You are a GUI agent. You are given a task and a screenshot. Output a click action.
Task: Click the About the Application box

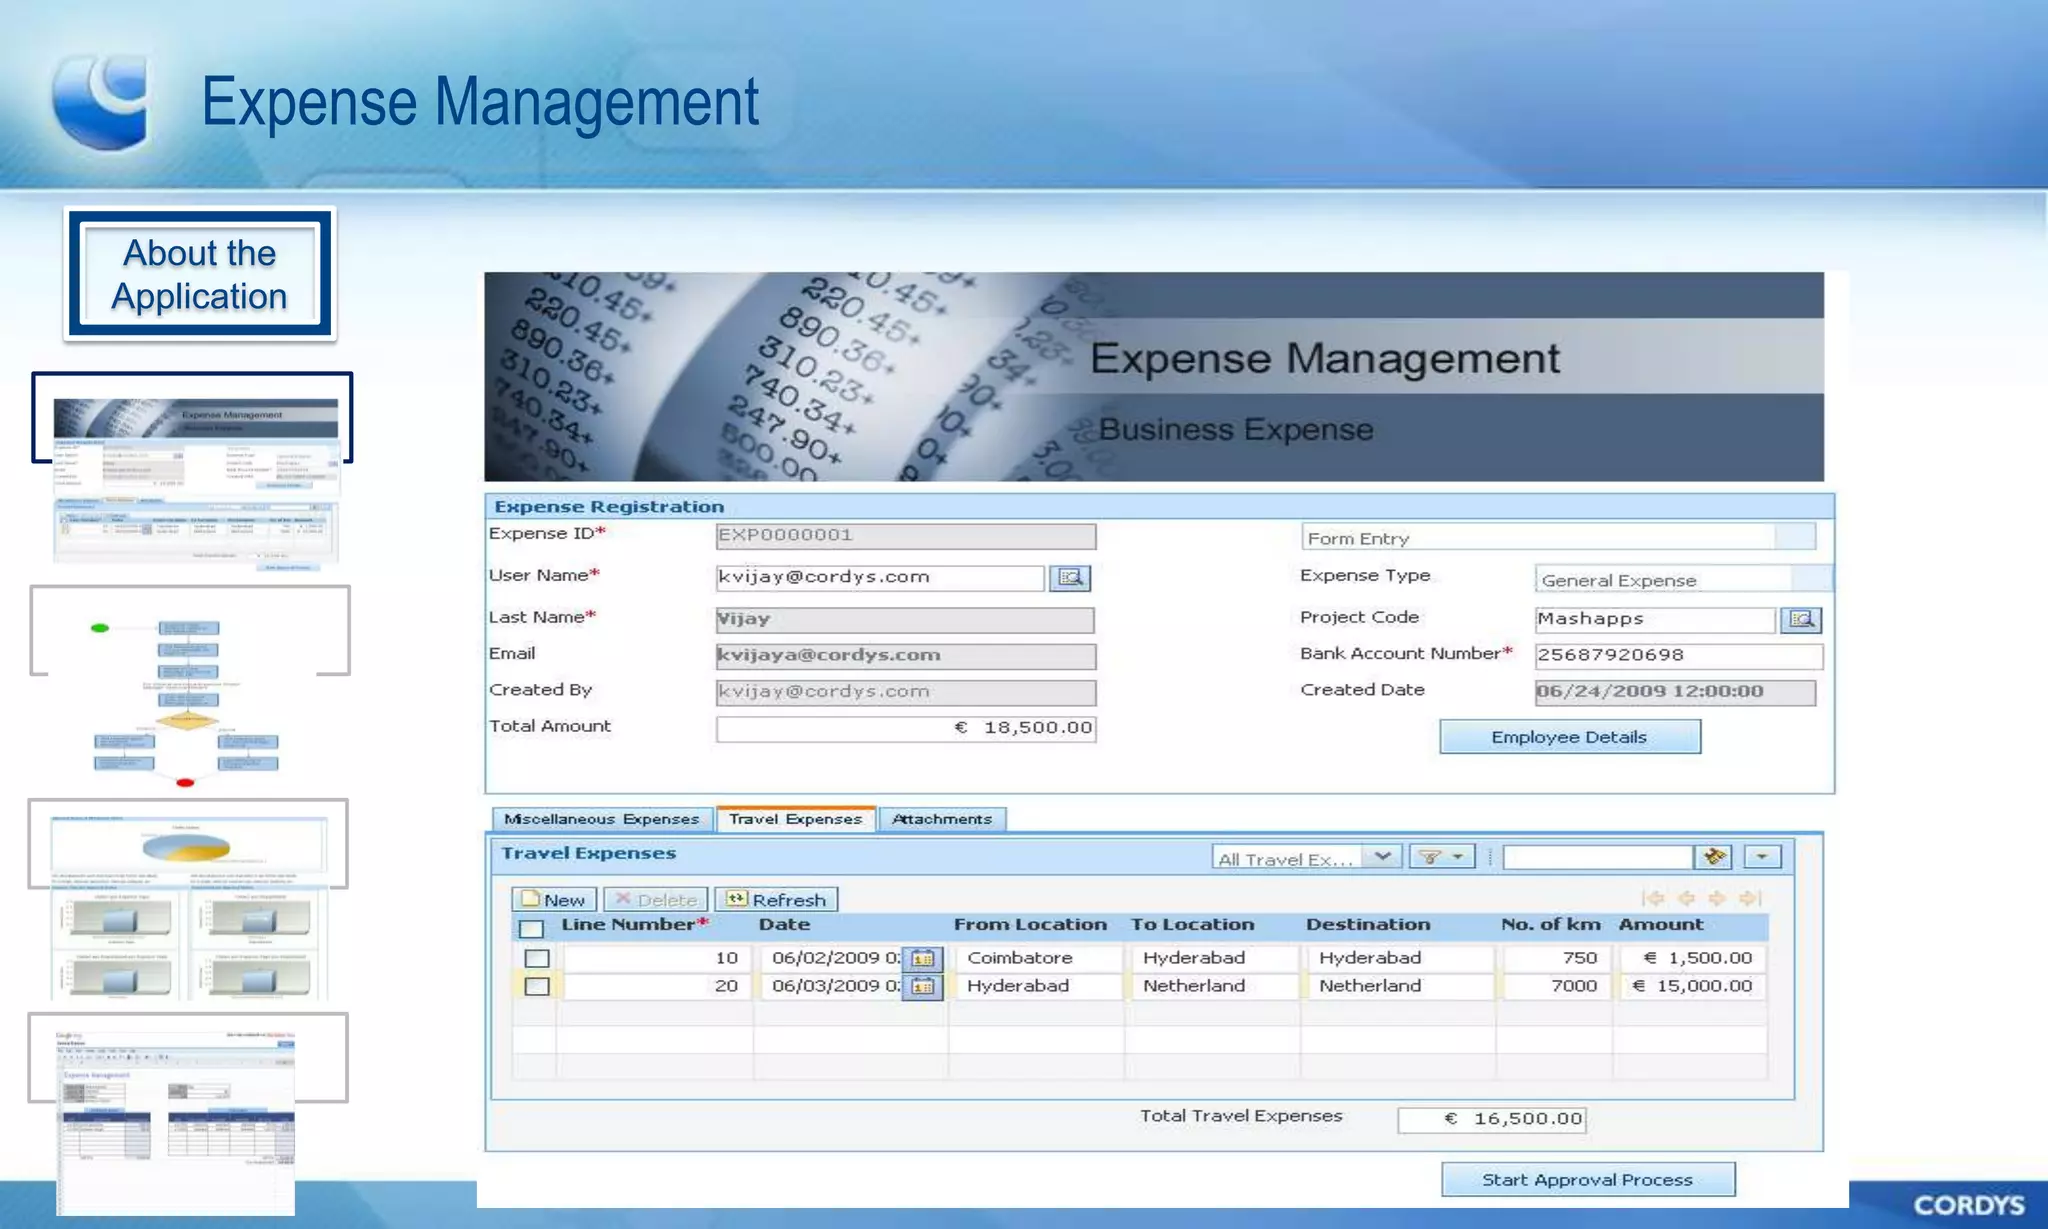click(x=200, y=275)
